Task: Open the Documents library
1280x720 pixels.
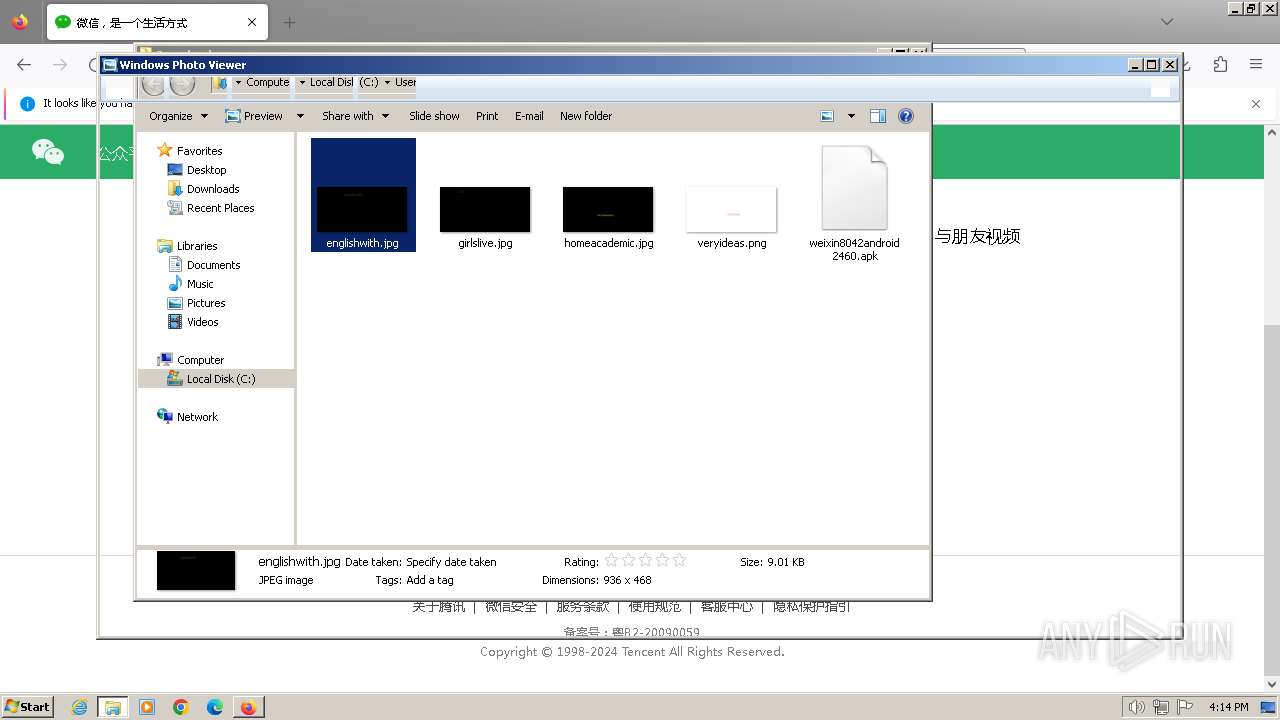Action: 204,265
